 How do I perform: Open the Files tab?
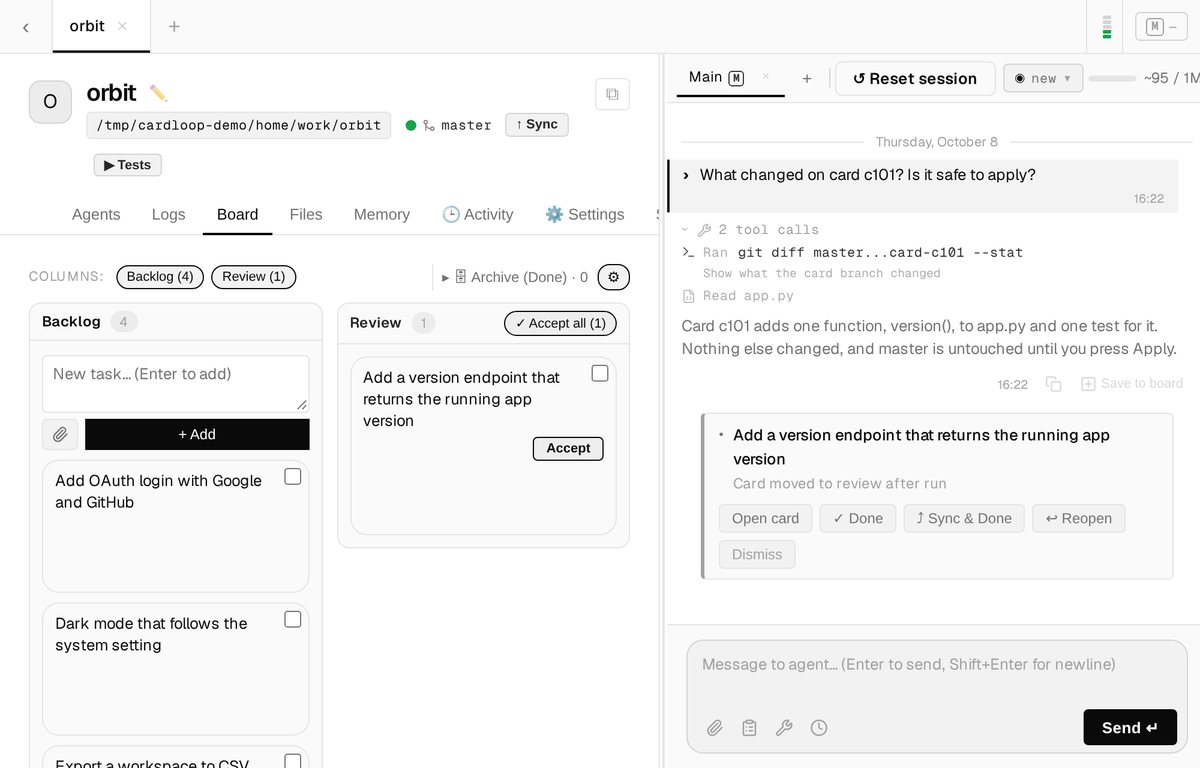point(306,214)
